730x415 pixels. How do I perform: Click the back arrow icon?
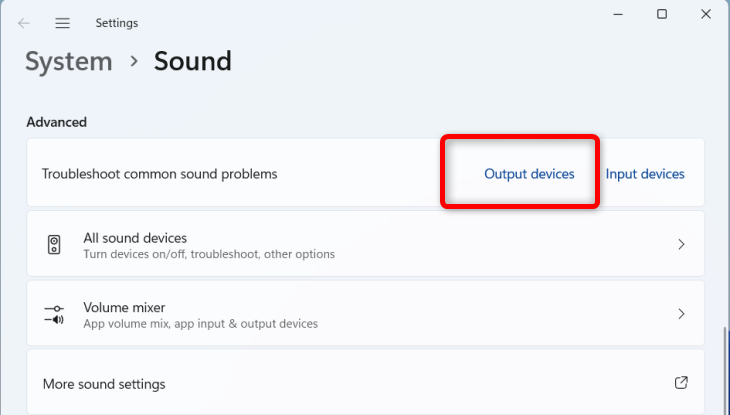point(24,22)
